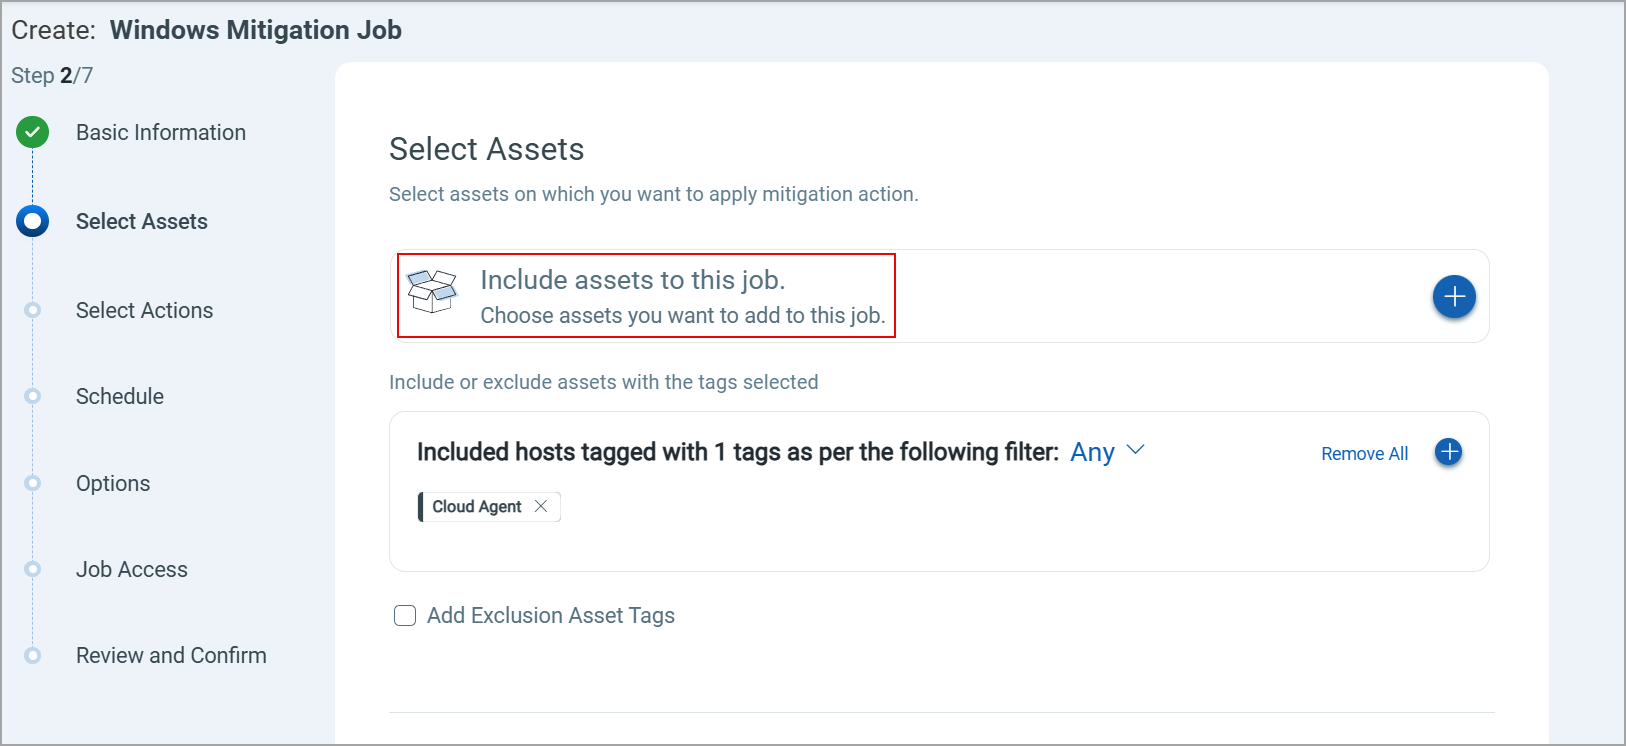This screenshot has height=746, width=1626.
Task: Click the Select Actions step dot
Action: (33, 310)
